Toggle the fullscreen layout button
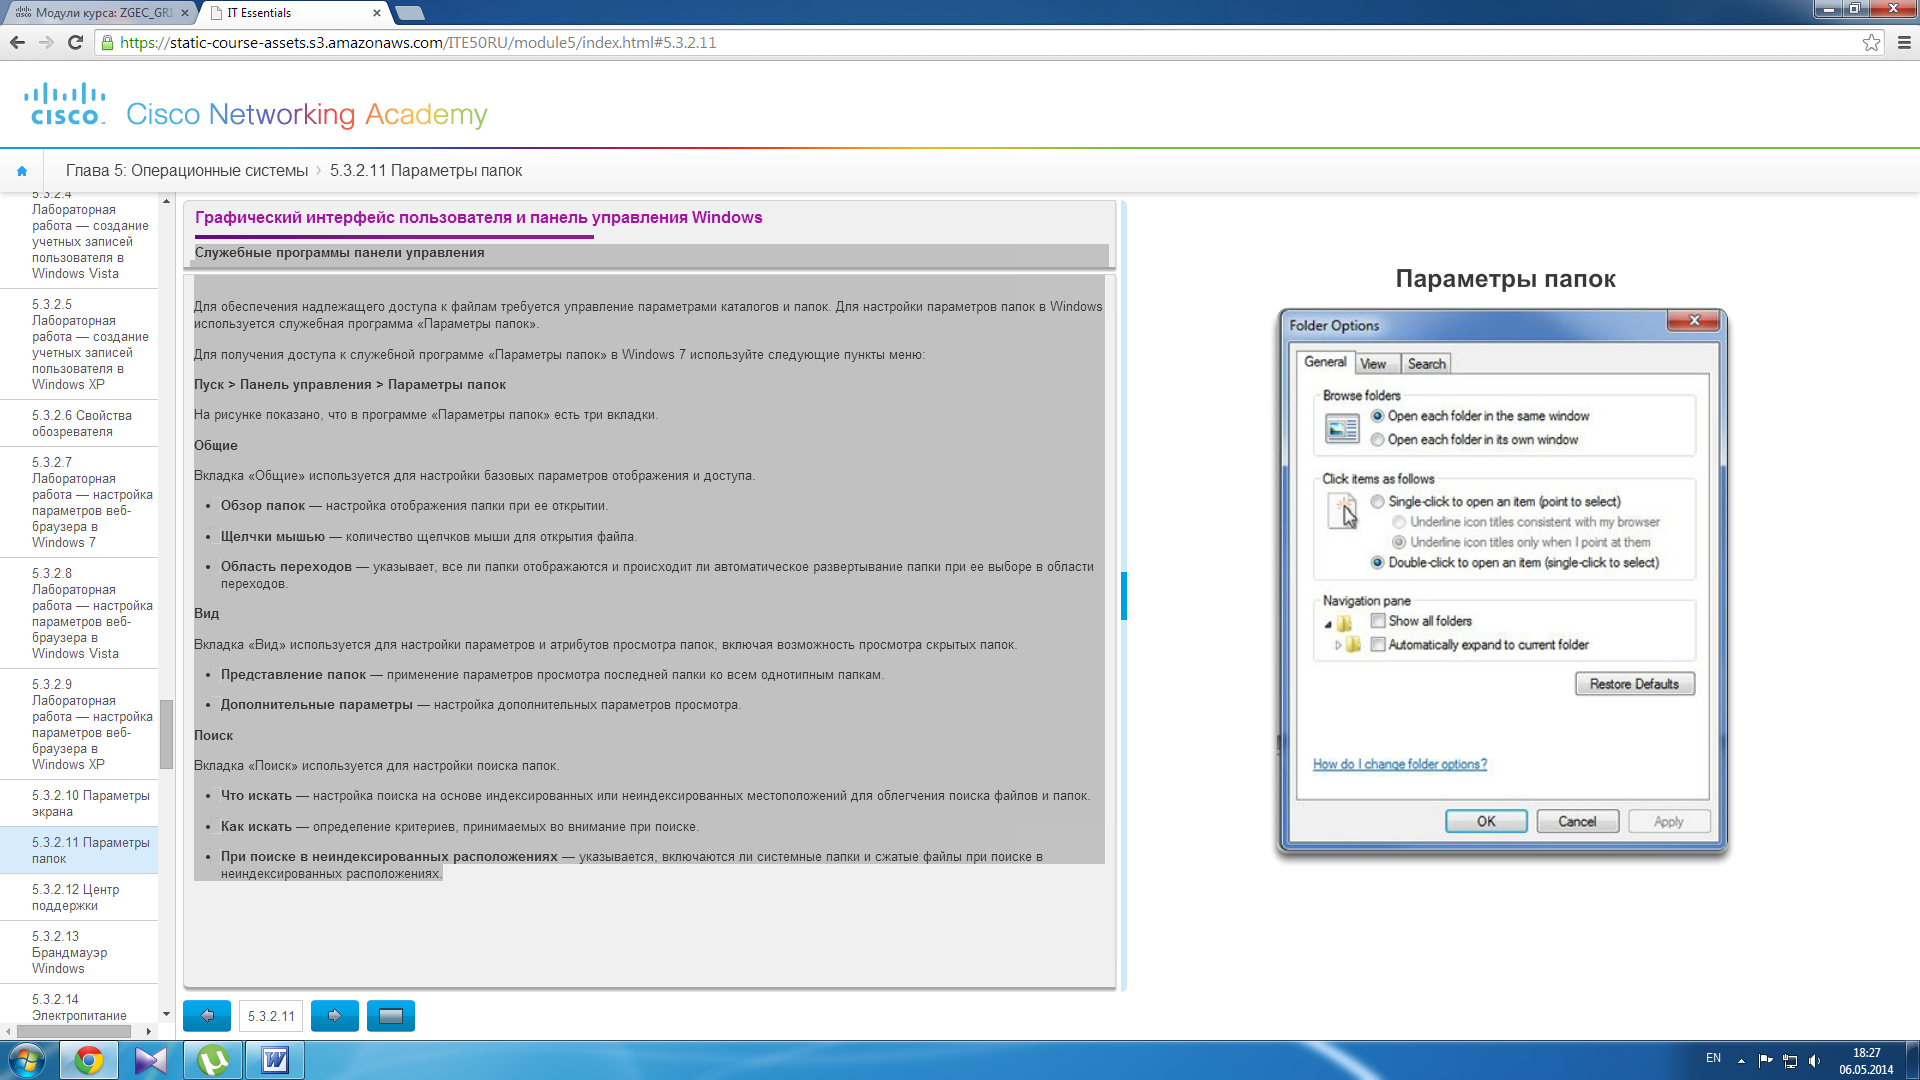The image size is (1920, 1080). click(391, 1016)
